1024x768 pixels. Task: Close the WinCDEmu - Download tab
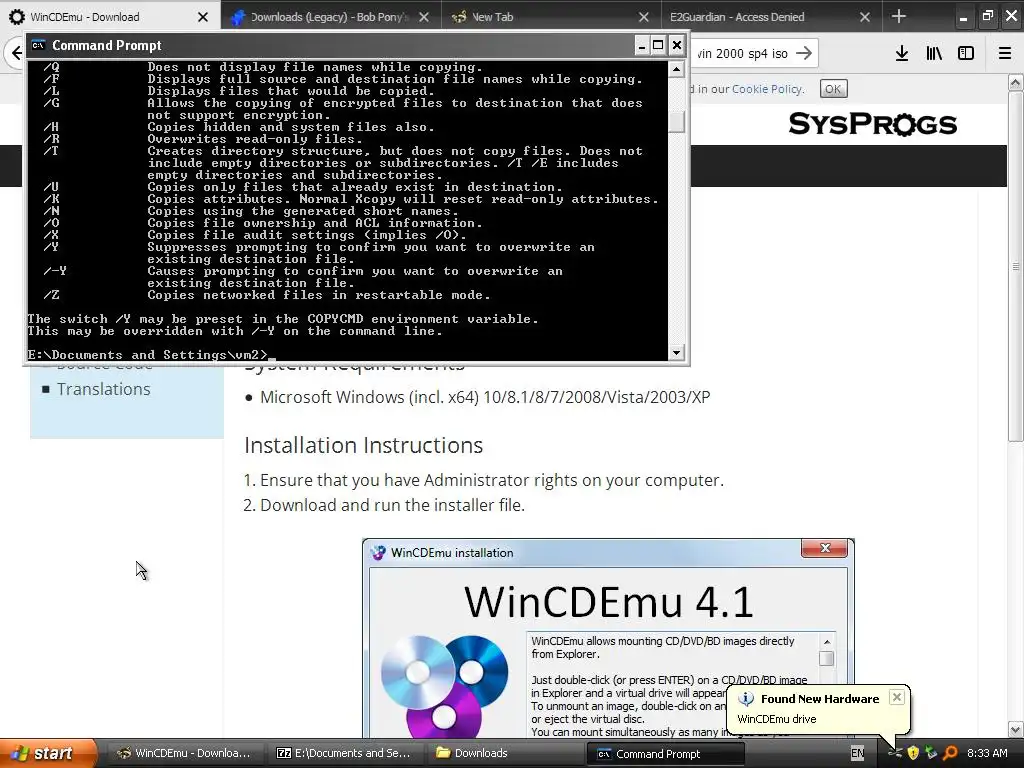203,17
